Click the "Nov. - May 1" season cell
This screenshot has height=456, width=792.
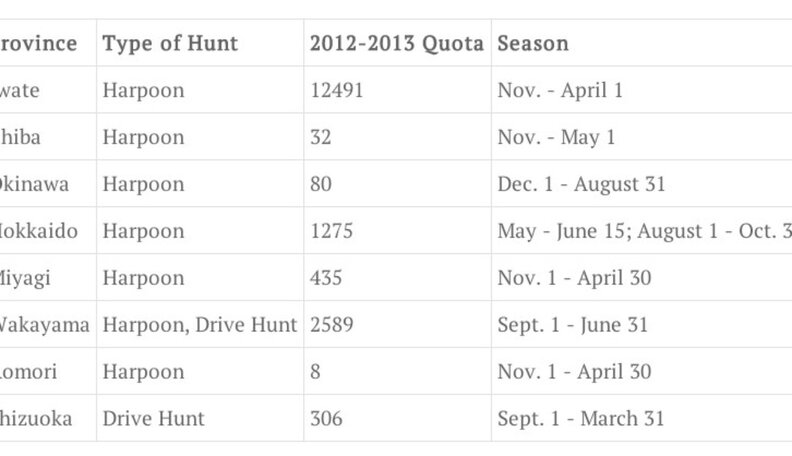click(556, 138)
